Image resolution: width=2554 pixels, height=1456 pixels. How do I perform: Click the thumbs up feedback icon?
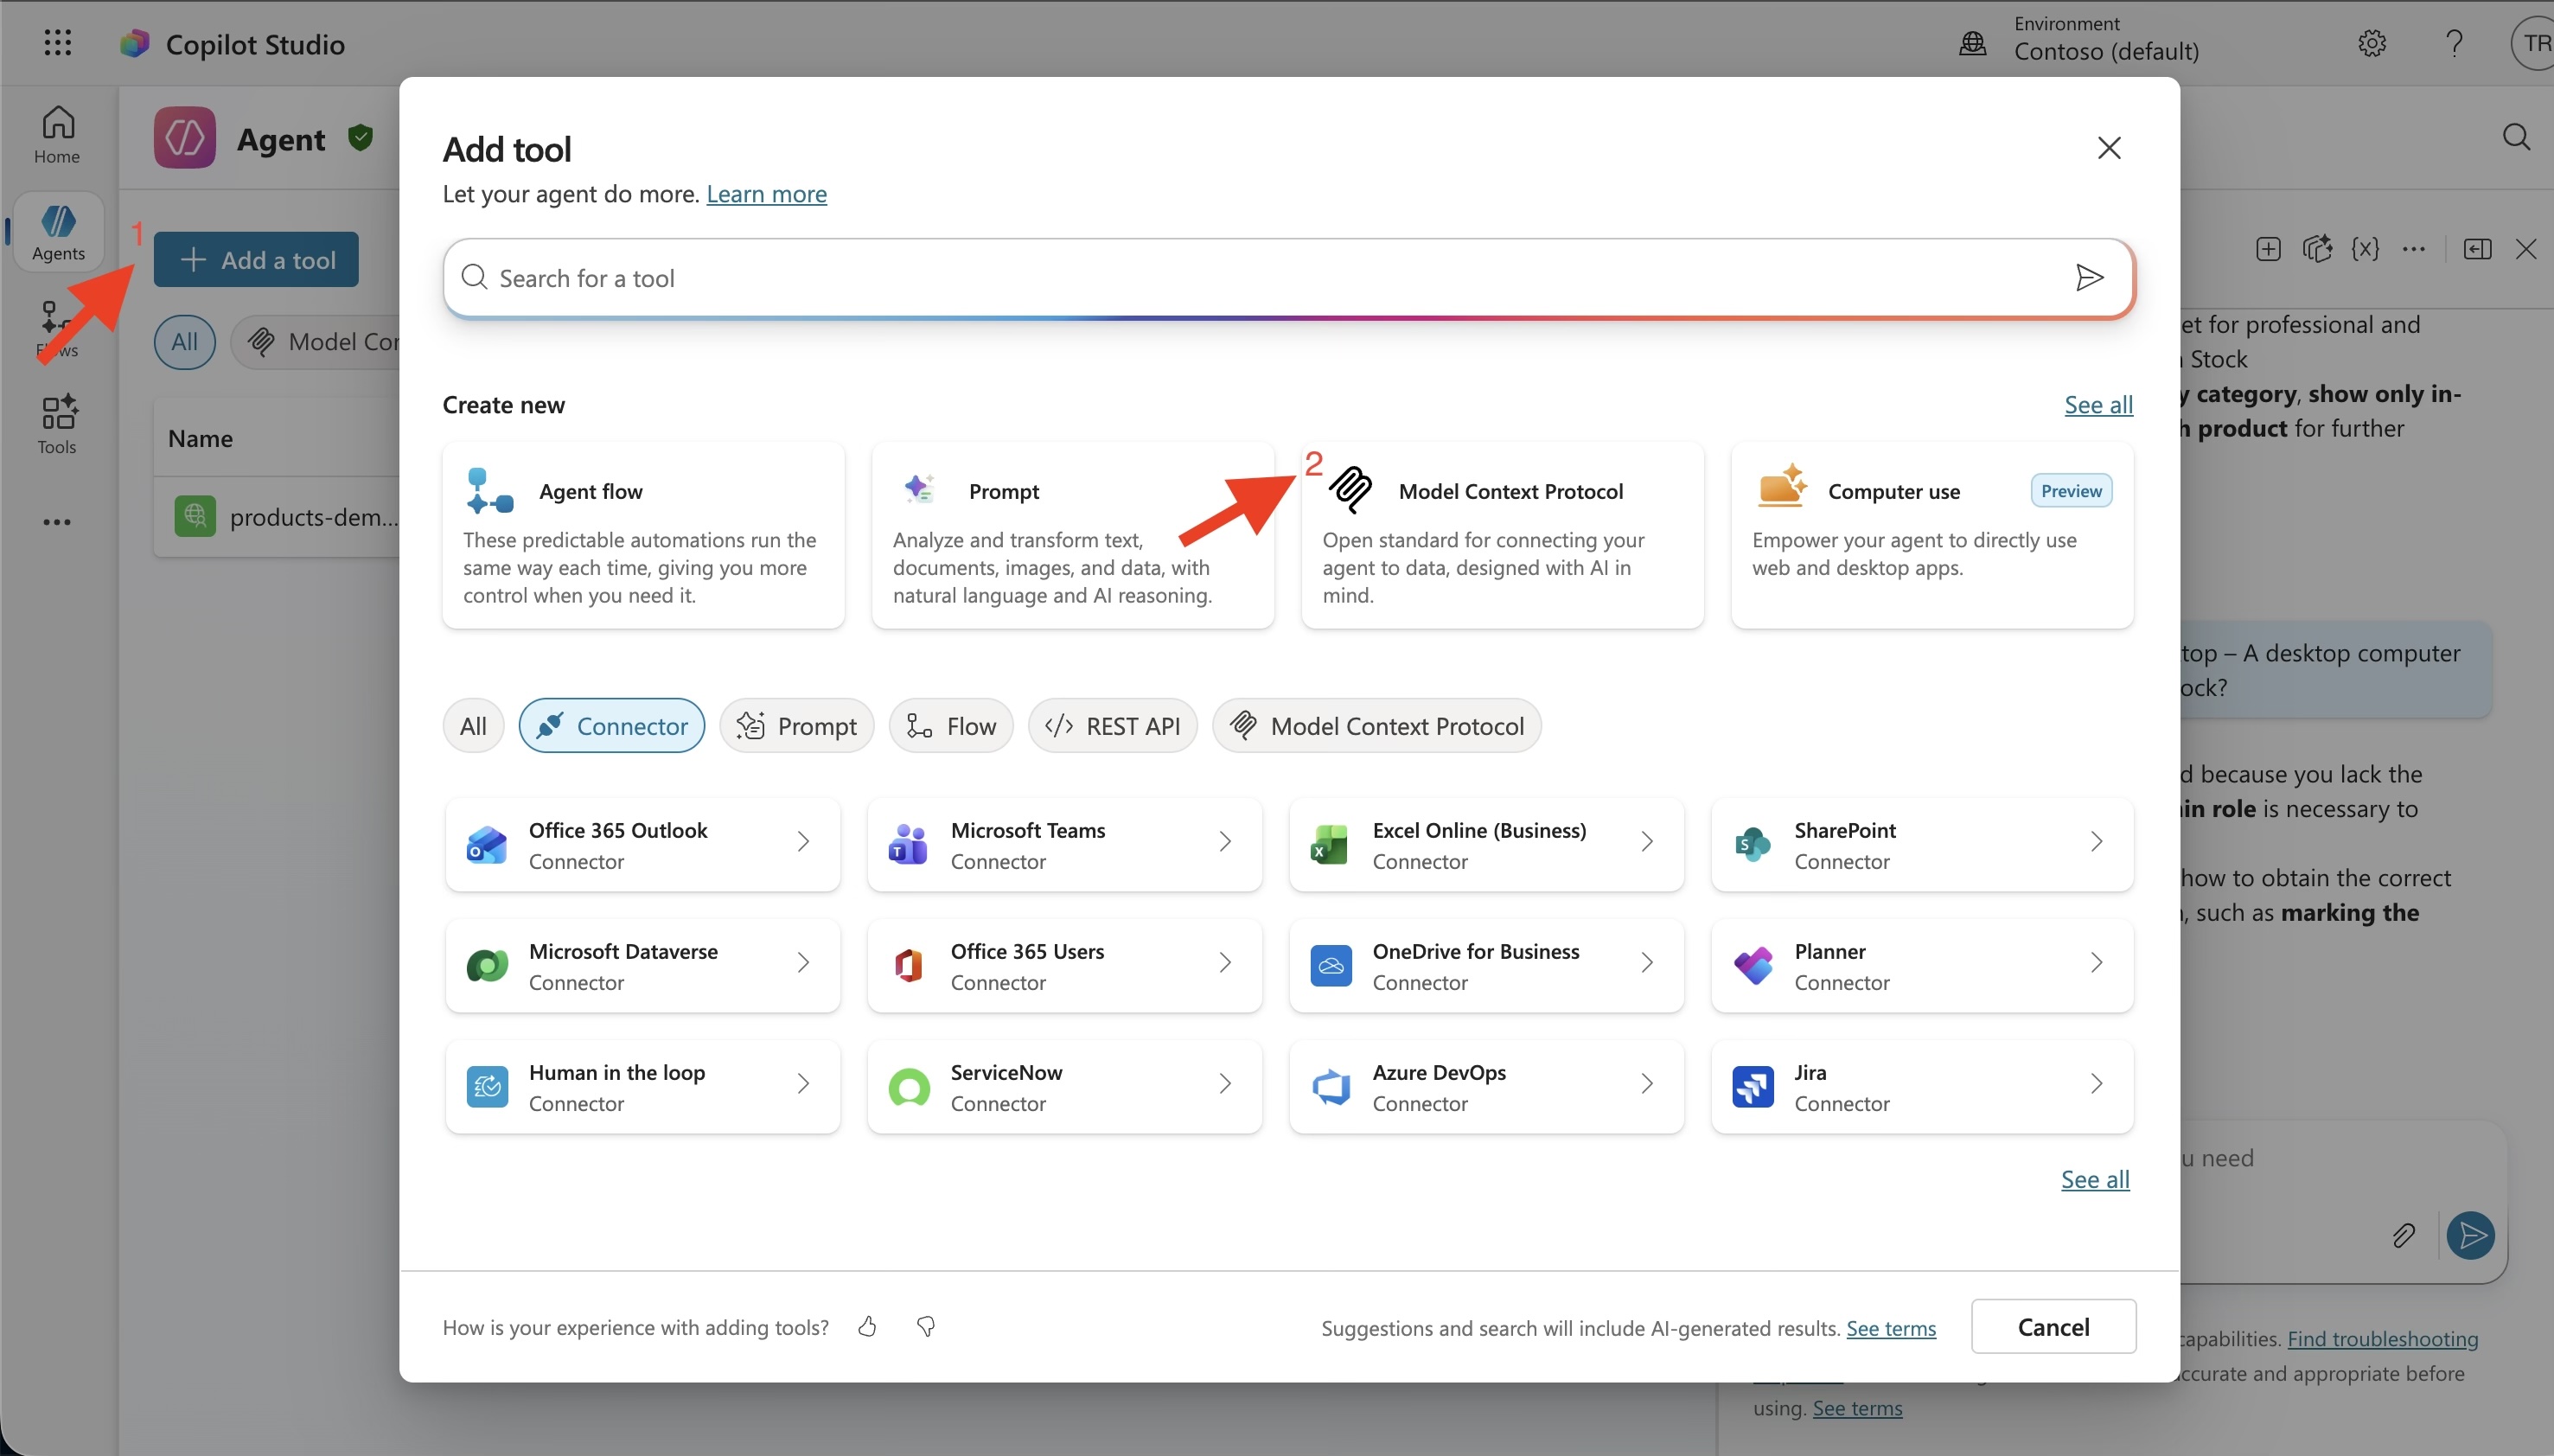pos(867,1326)
